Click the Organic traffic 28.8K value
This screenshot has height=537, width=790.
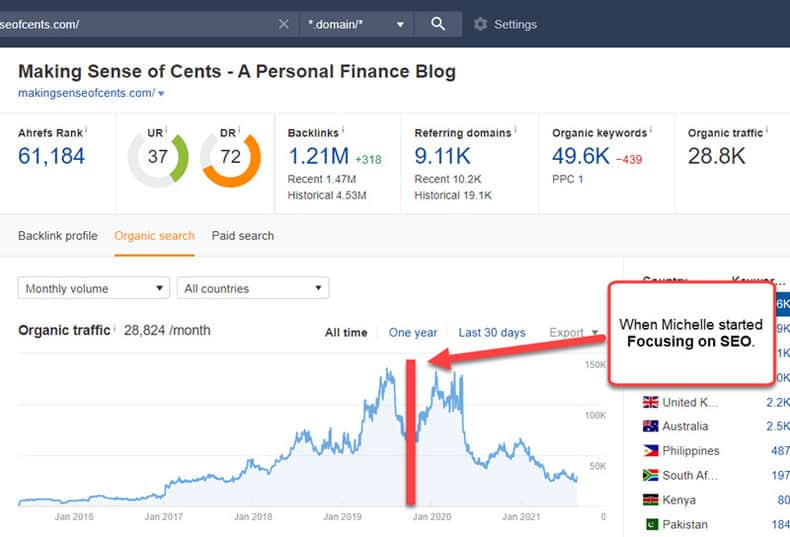pos(716,156)
